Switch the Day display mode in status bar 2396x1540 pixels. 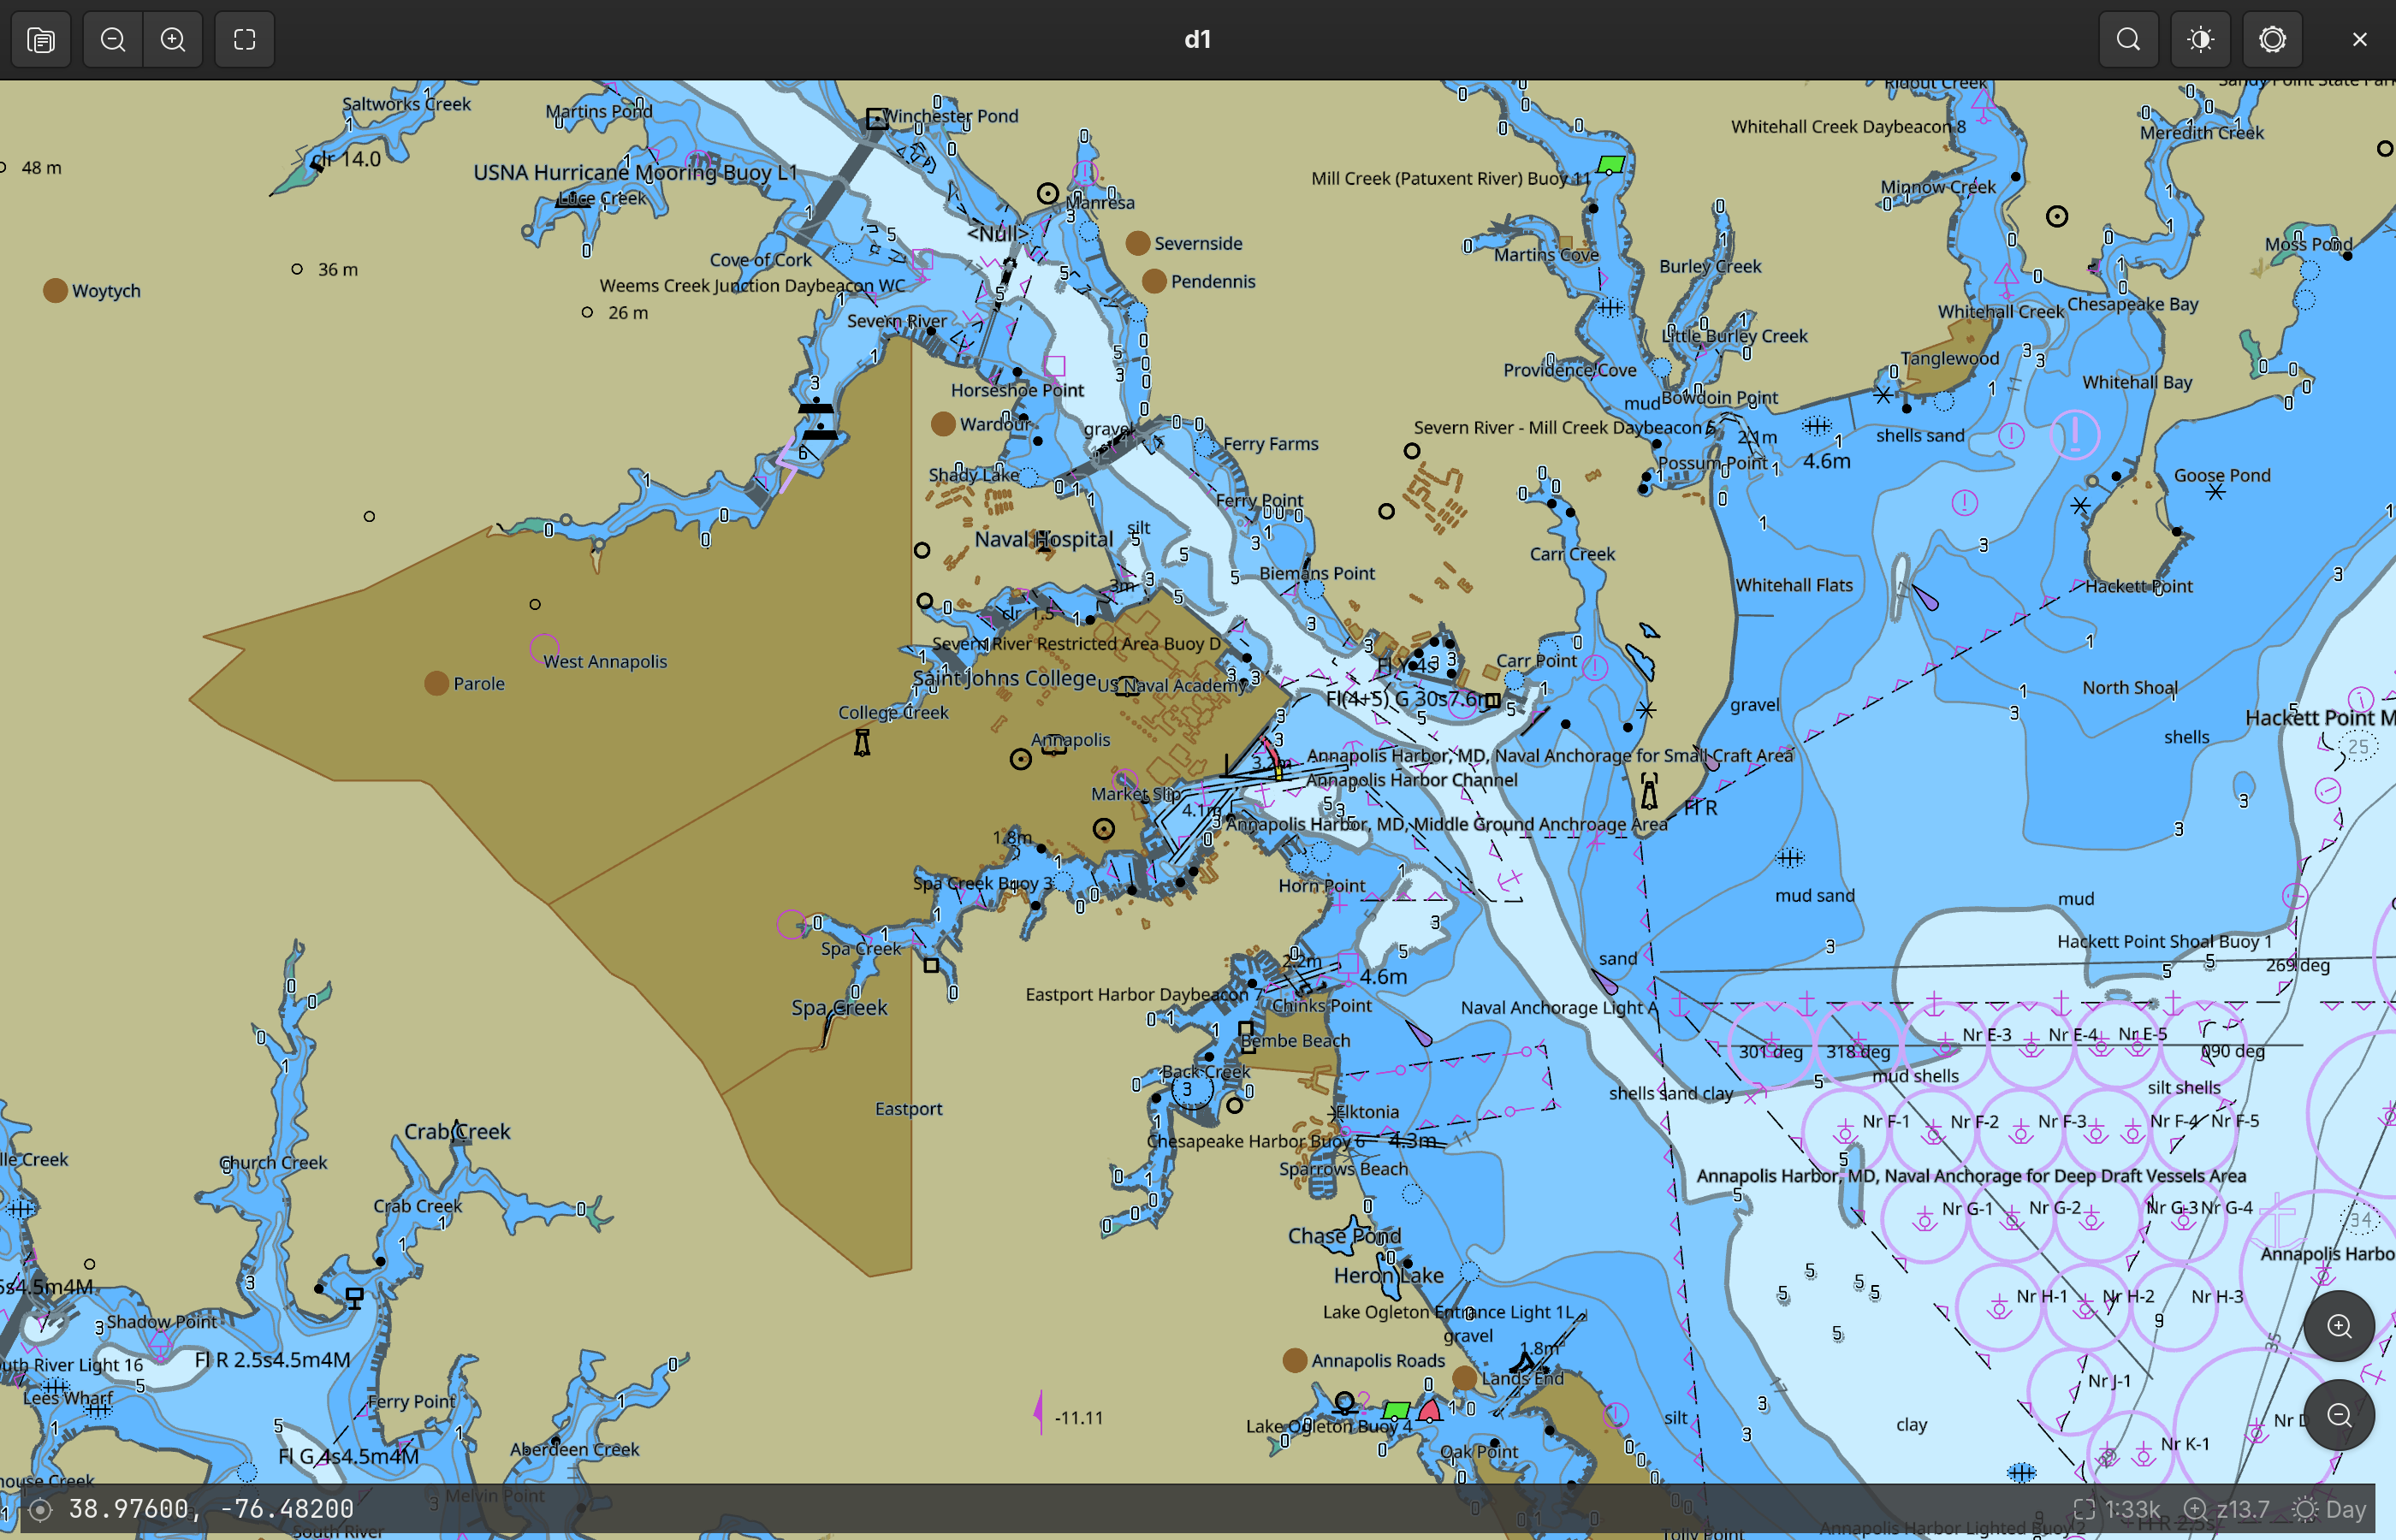pos(2330,1509)
